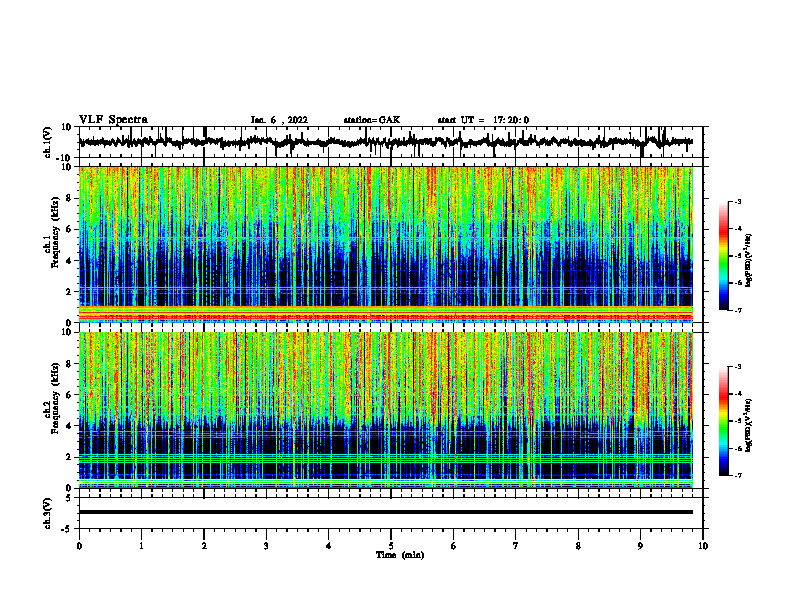This screenshot has height=612, width=792.
Task: Click the "5" tick on the time axis
Action: [391, 546]
